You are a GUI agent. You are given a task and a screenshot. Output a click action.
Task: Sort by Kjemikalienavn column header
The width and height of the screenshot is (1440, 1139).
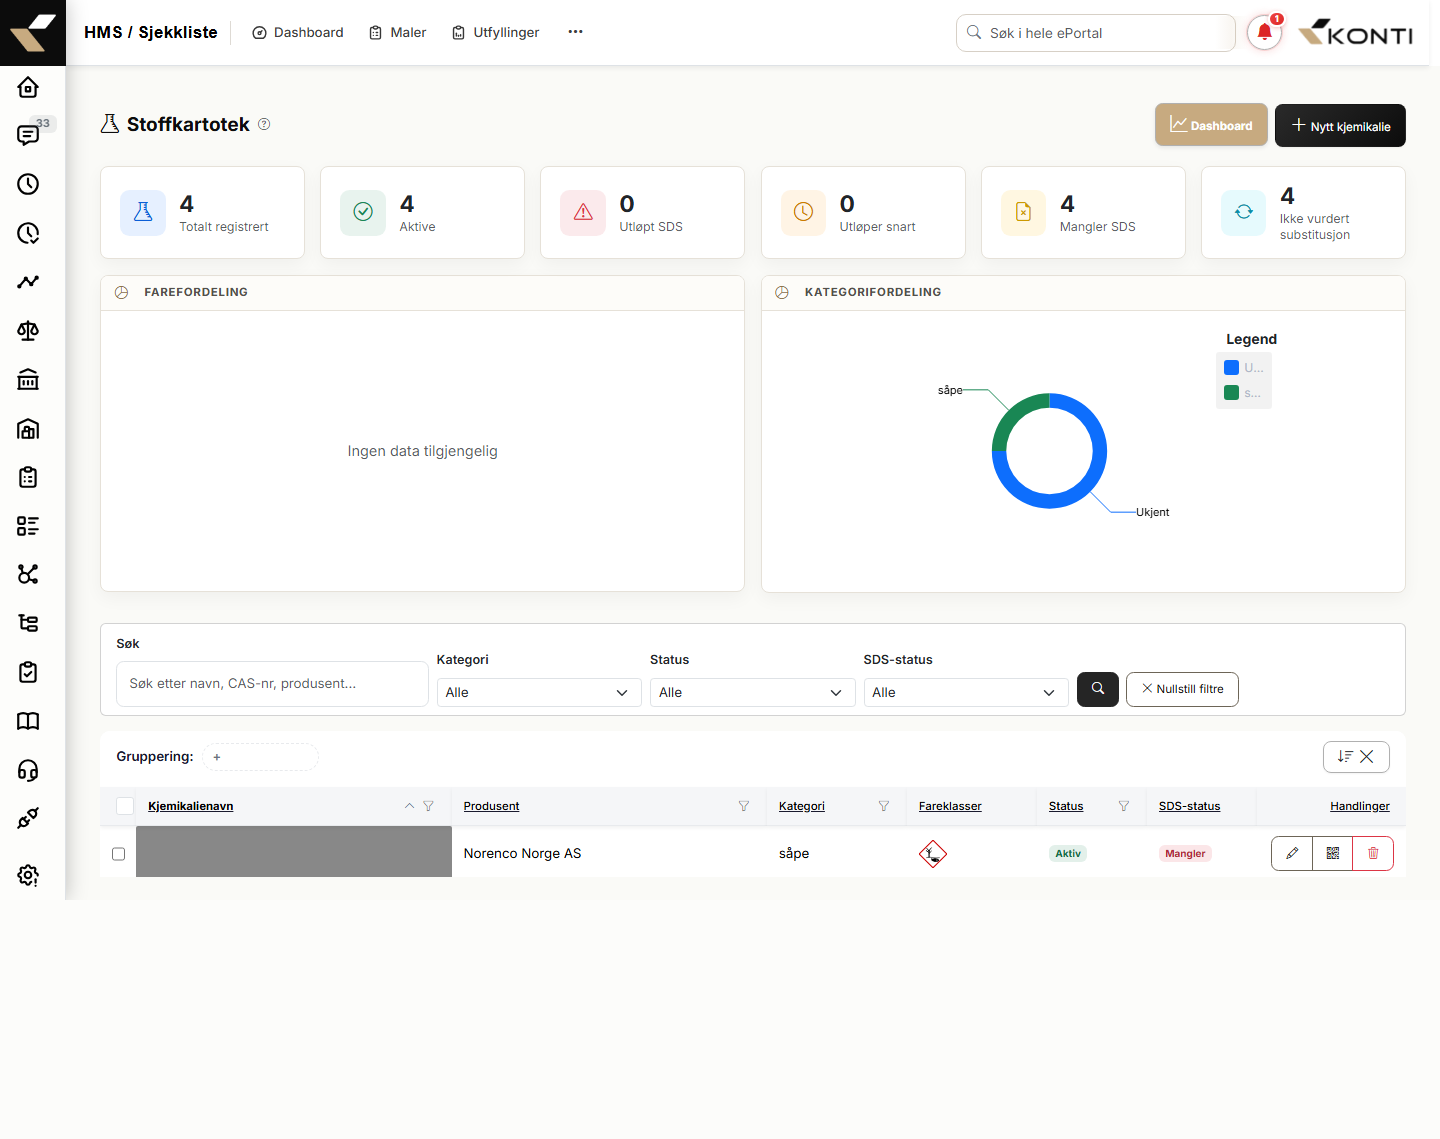[190, 806]
